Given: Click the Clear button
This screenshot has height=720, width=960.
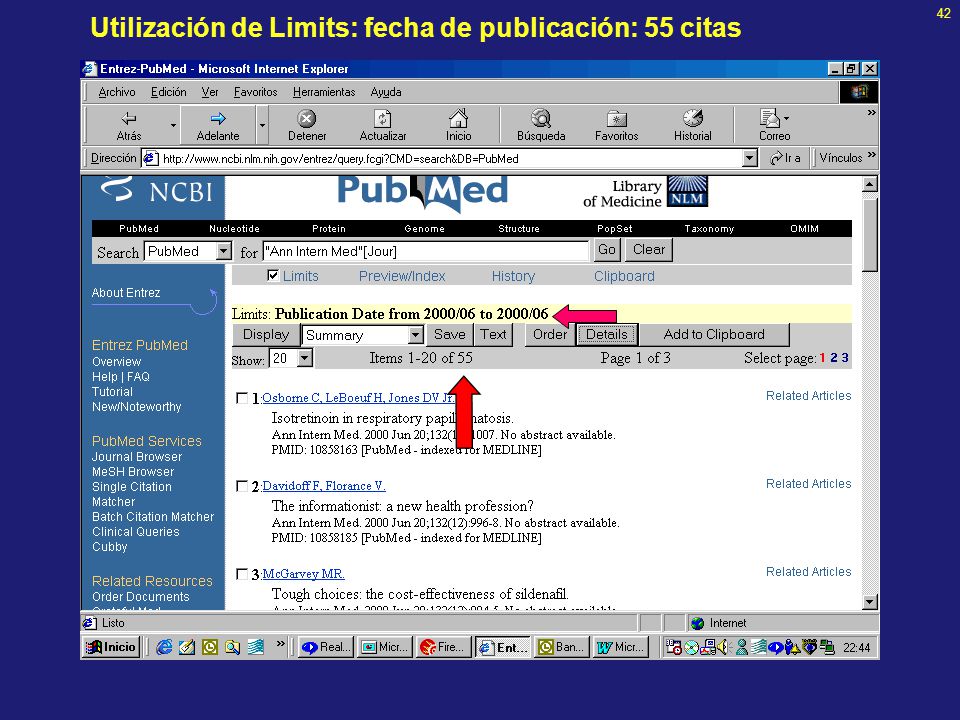Looking at the screenshot, I should click(x=648, y=250).
